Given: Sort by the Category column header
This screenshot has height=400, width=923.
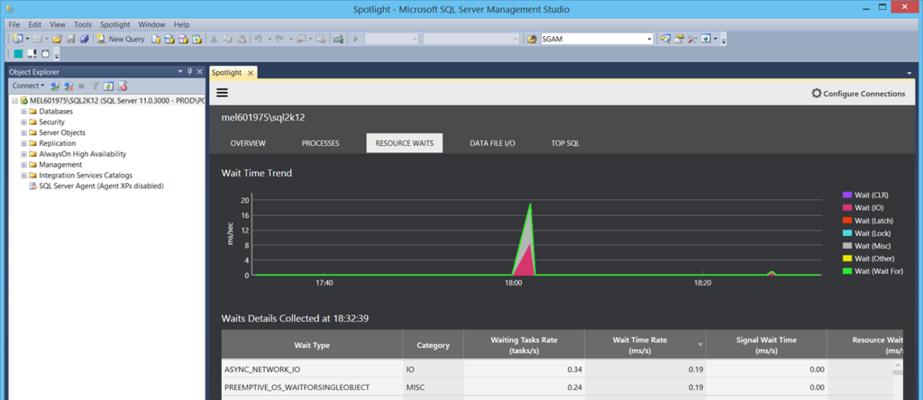Looking at the screenshot, I should coord(433,345).
